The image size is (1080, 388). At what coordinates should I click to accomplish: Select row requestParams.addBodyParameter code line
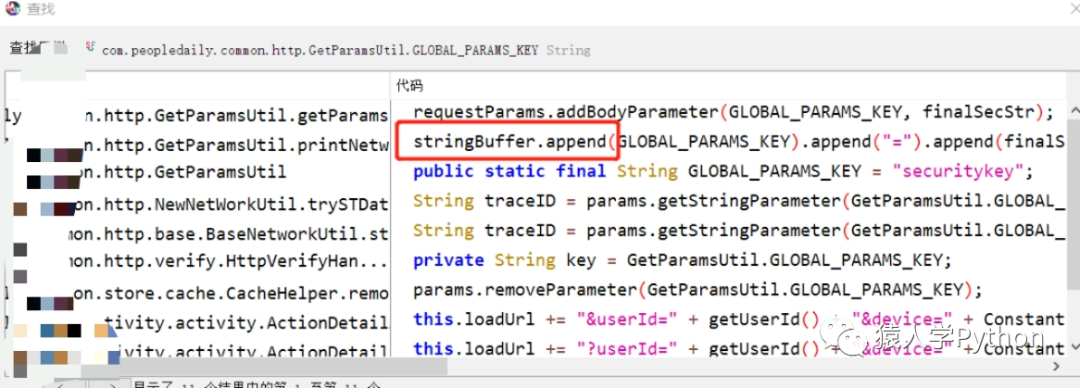(x=734, y=112)
